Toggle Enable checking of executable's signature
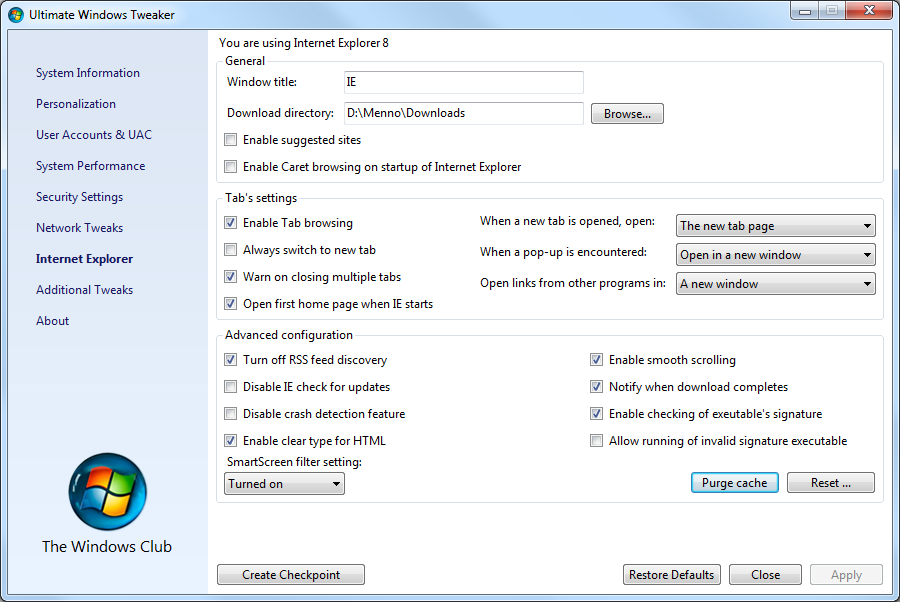Screen dimensions: 900x602 click(x=597, y=414)
